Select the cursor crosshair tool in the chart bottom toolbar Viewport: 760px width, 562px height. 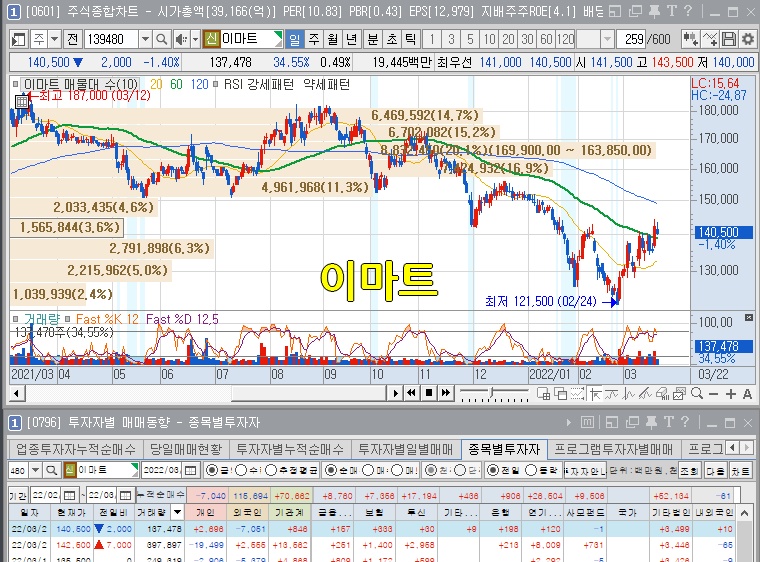pyautogui.click(x=595, y=394)
